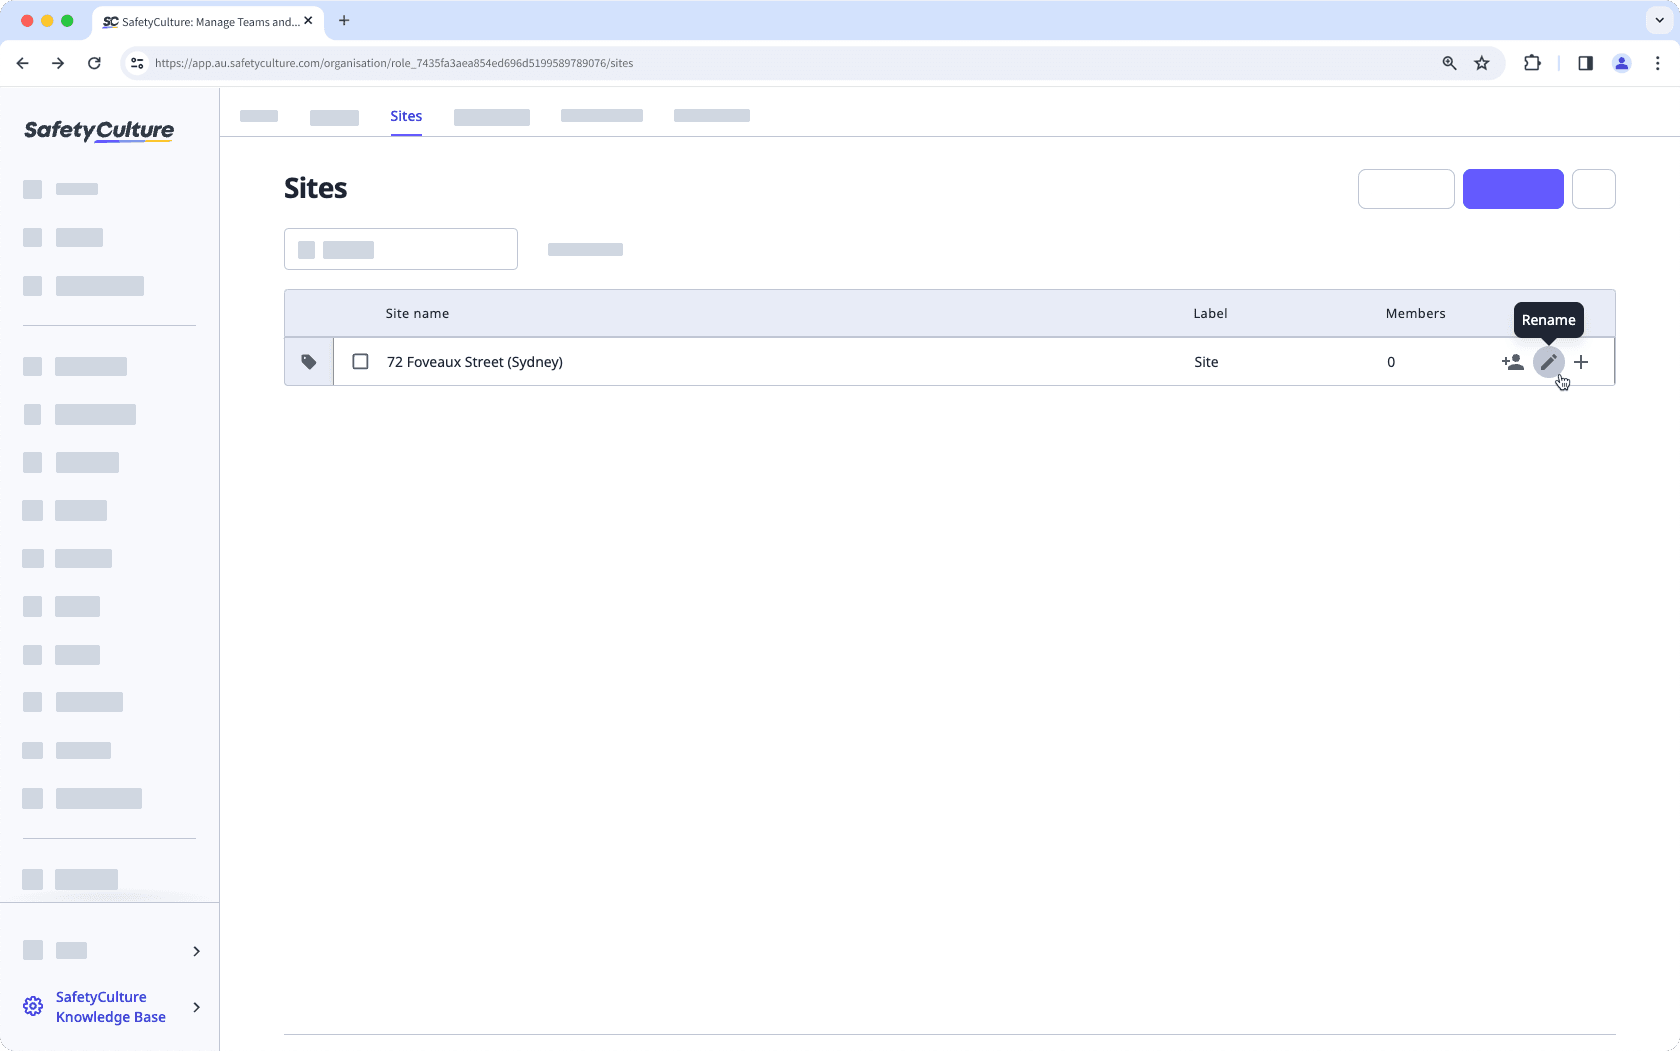
Task: Click the add members person icon
Action: [x=1513, y=362]
